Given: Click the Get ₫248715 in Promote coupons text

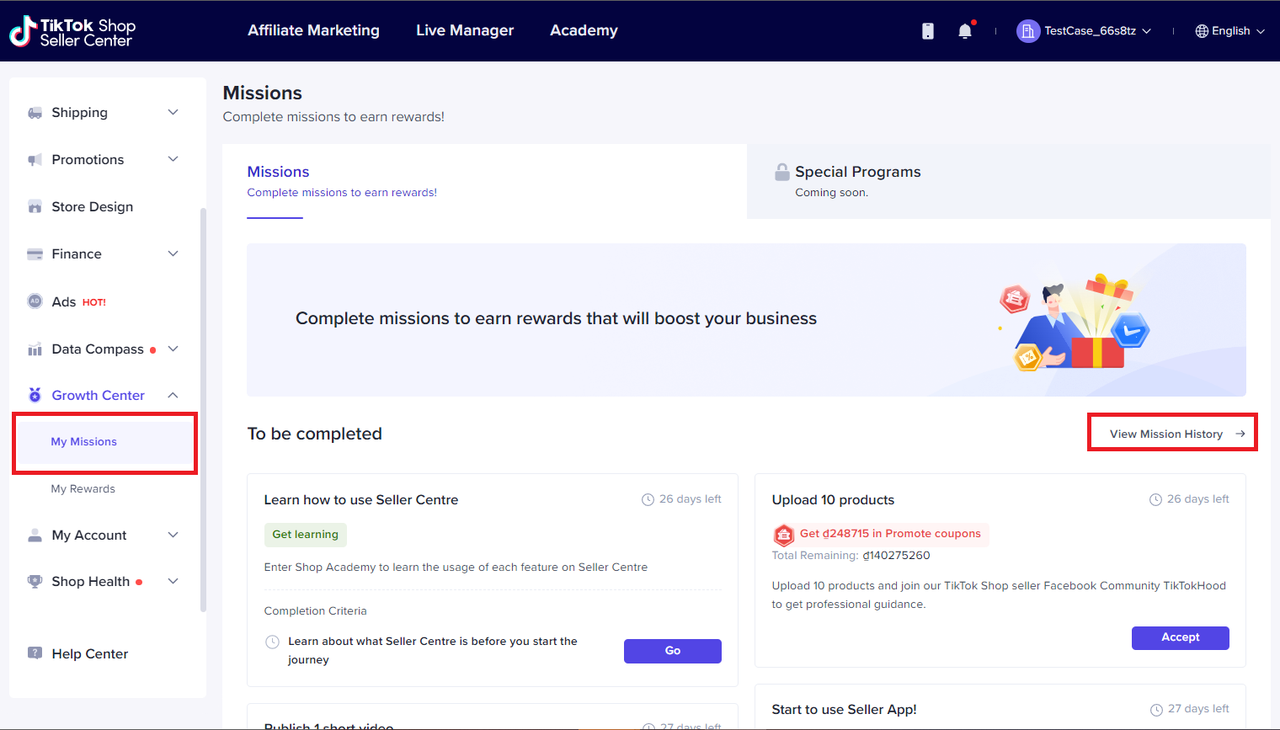Looking at the screenshot, I should [x=890, y=534].
